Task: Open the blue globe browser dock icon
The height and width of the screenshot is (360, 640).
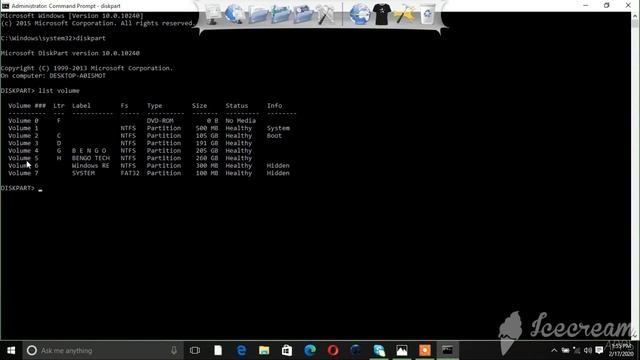Action: coord(359,14)
